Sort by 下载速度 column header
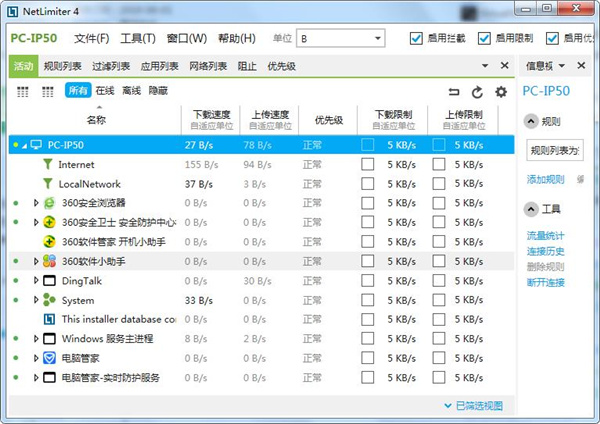 coord(212,119)
